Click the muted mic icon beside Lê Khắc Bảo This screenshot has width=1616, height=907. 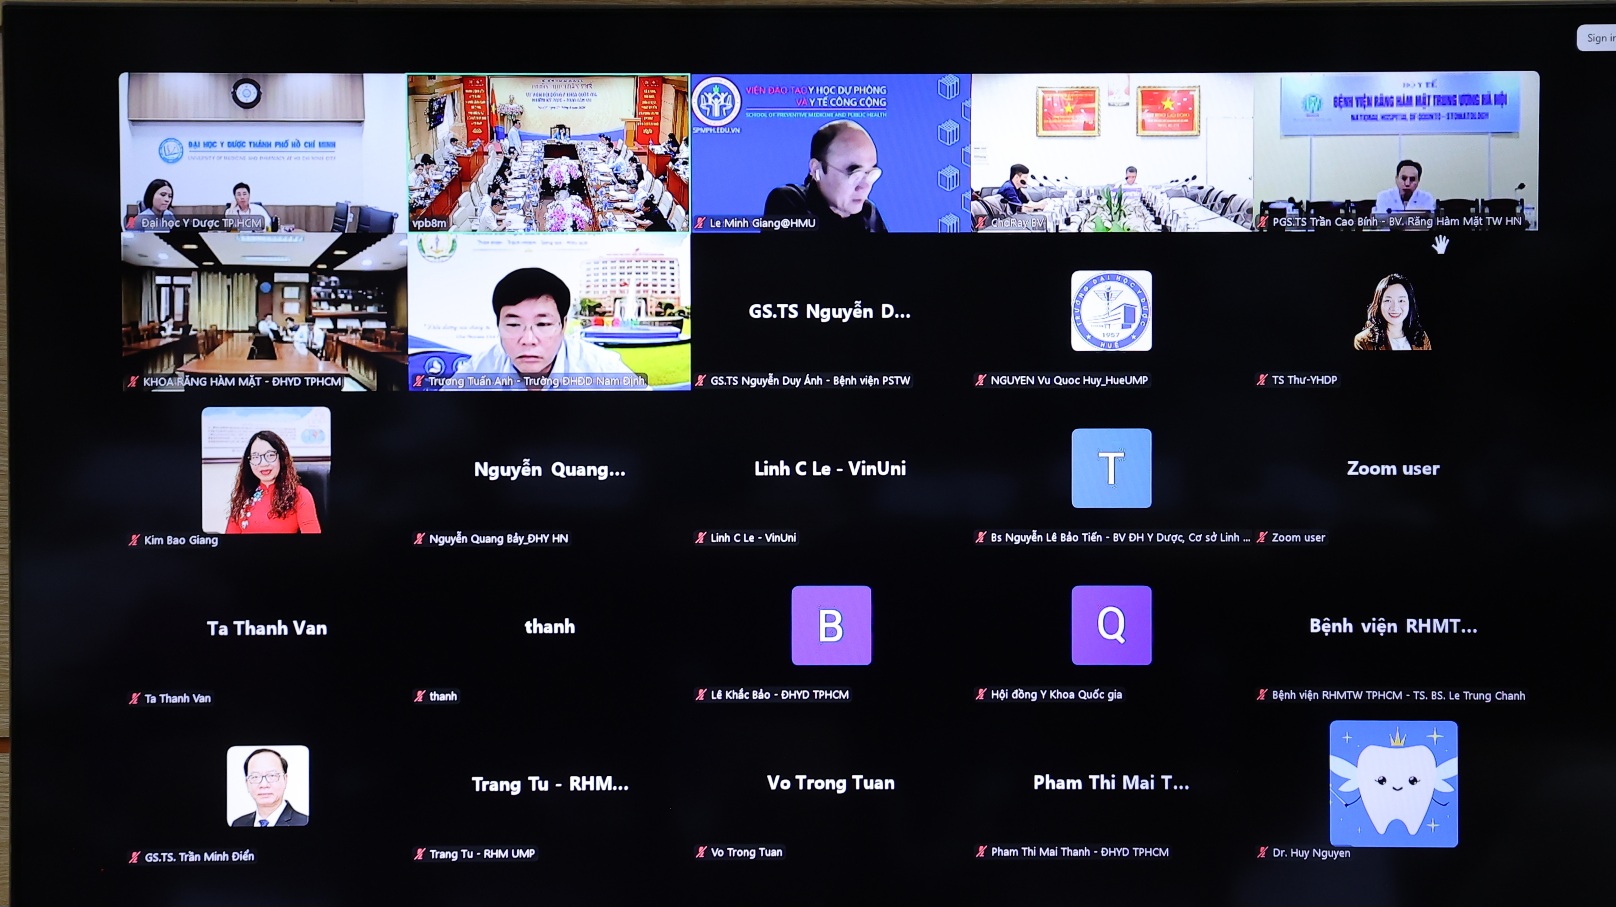pos(701,695)
